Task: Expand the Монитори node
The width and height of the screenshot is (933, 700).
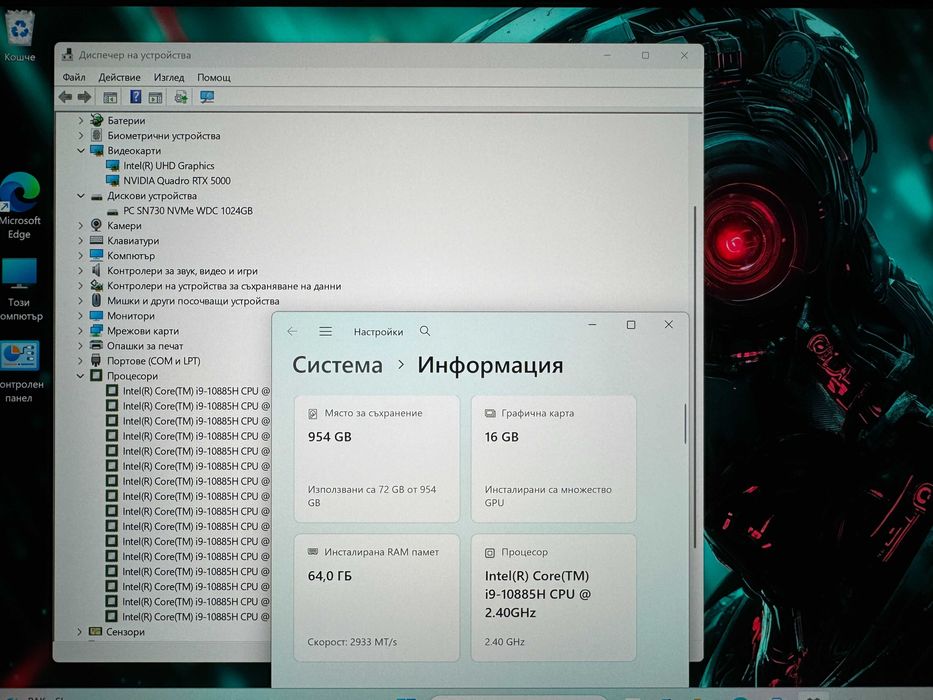Action: 81,315
